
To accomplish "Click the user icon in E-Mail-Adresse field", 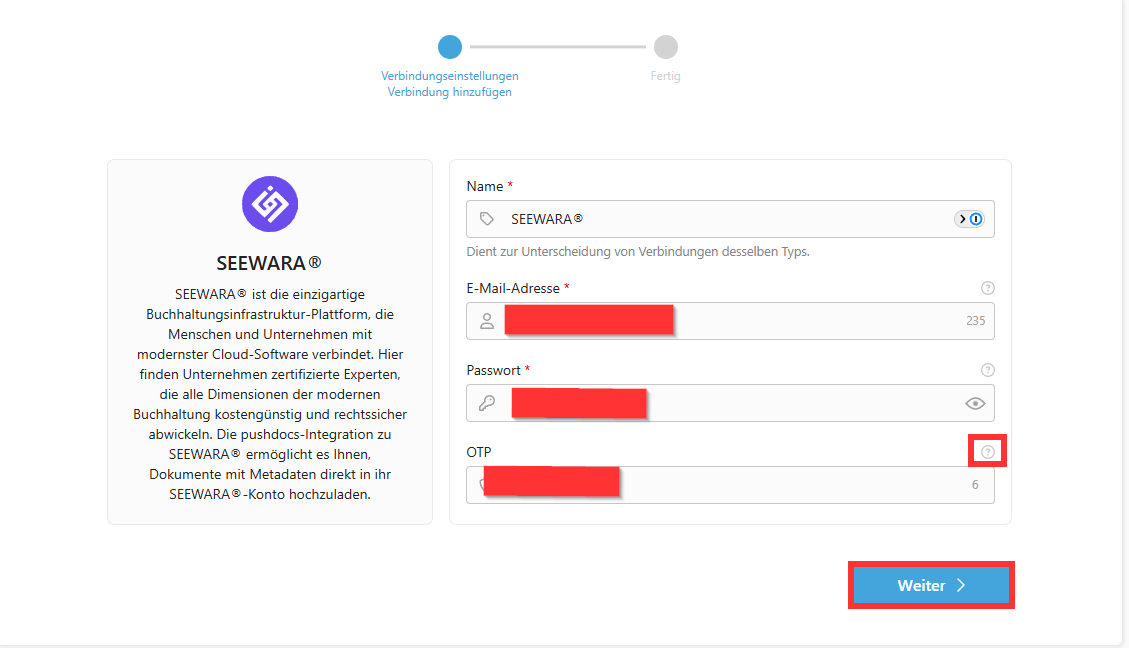I will click(x=487, y=321).
